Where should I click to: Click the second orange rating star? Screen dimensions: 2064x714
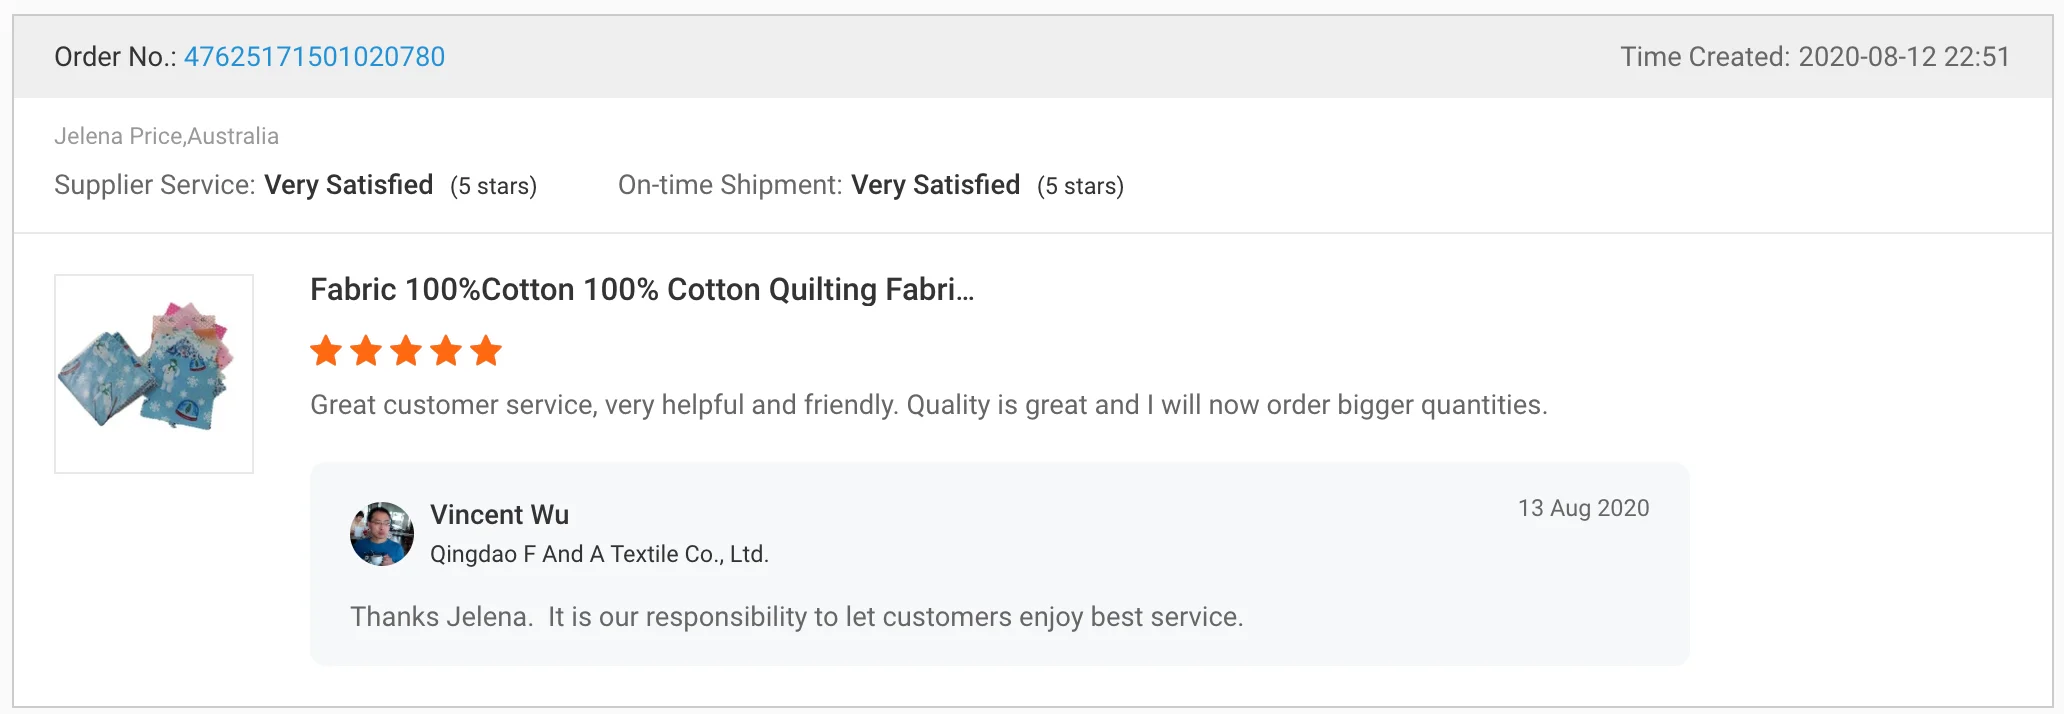click(366, 351)
